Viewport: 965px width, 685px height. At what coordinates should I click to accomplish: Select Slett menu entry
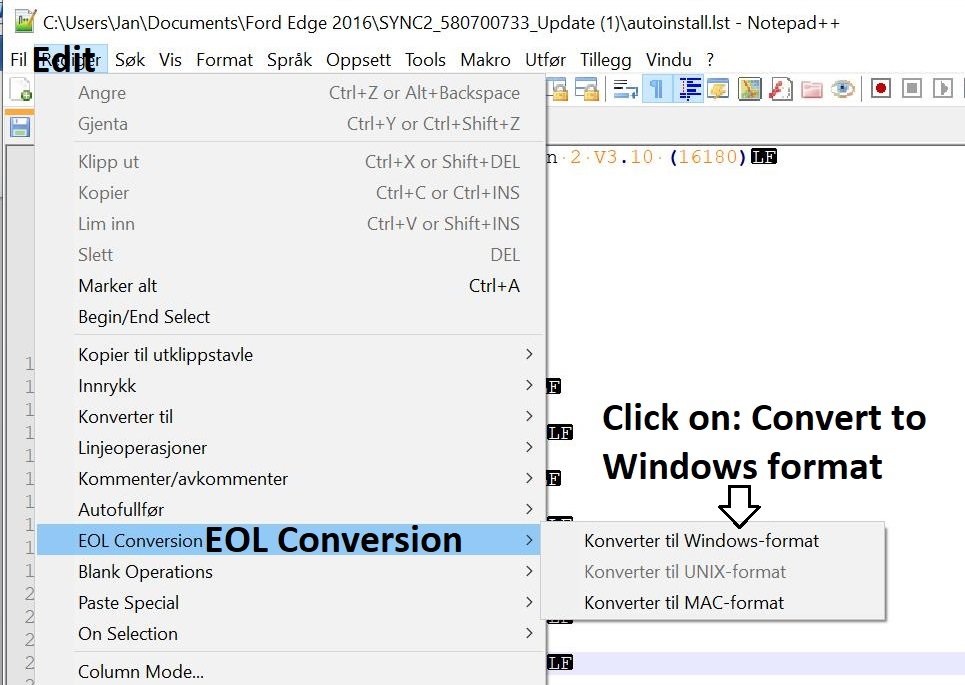(290, 255)
